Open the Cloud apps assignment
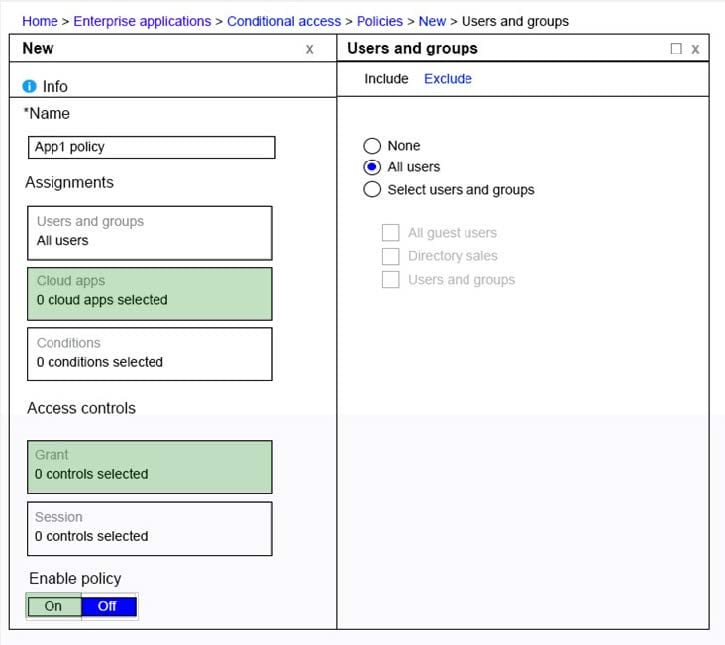 pos(149,293)
